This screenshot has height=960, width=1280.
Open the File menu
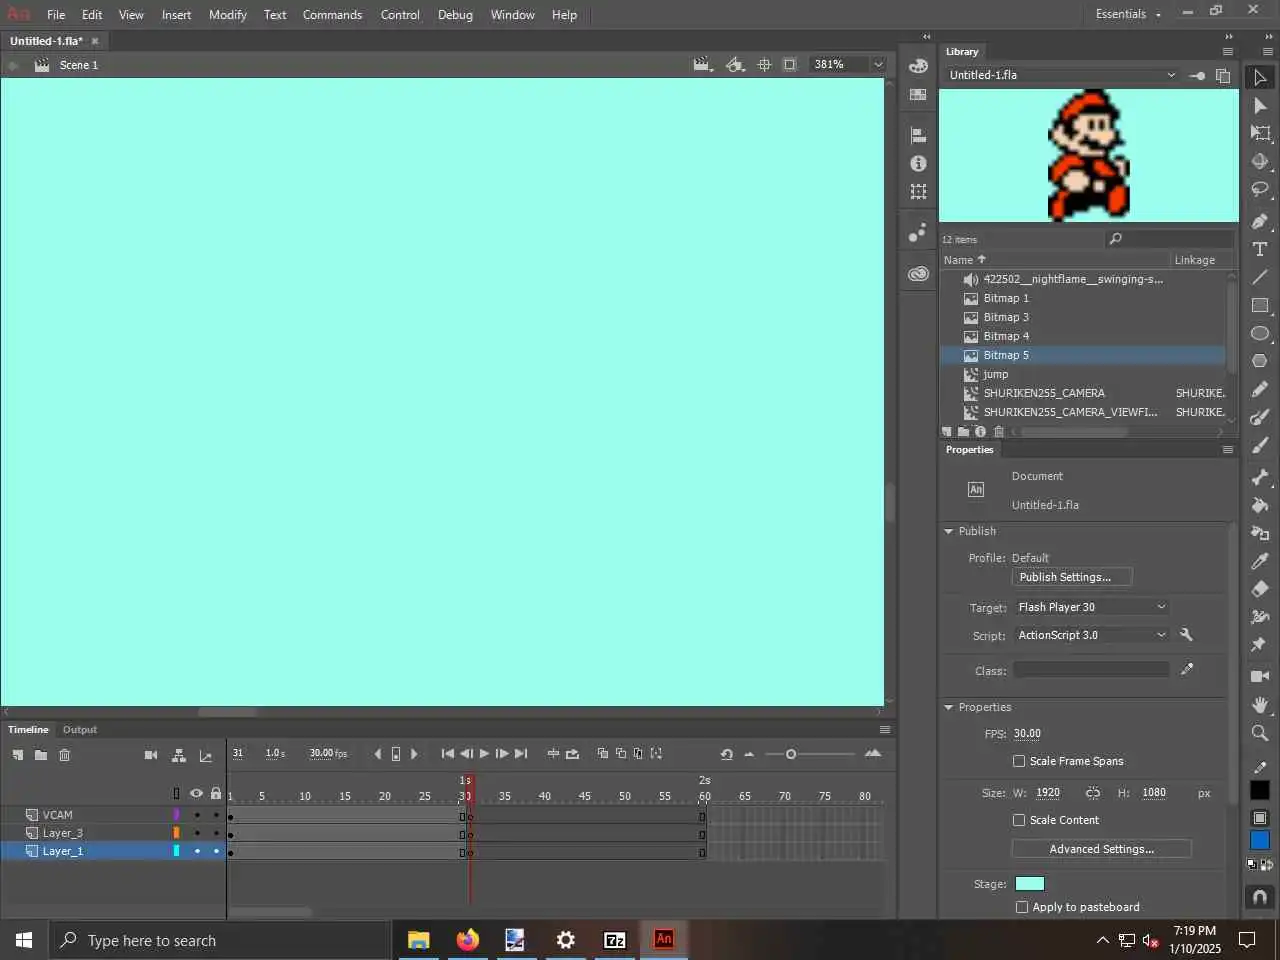(x=56, y=15)
